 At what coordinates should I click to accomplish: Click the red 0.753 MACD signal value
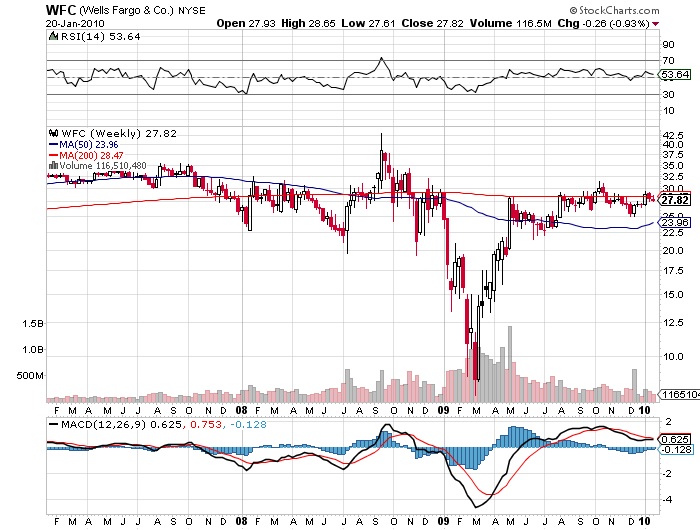(x=206, y=424)
